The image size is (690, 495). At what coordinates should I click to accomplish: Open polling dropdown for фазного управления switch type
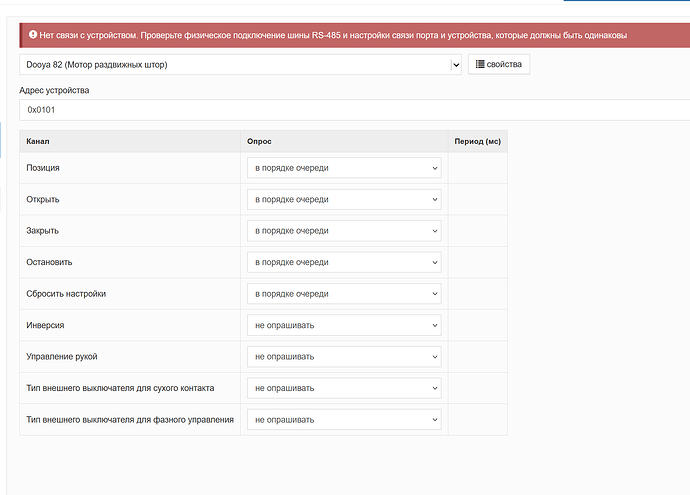pyautogui.click(x=344, y=419)
